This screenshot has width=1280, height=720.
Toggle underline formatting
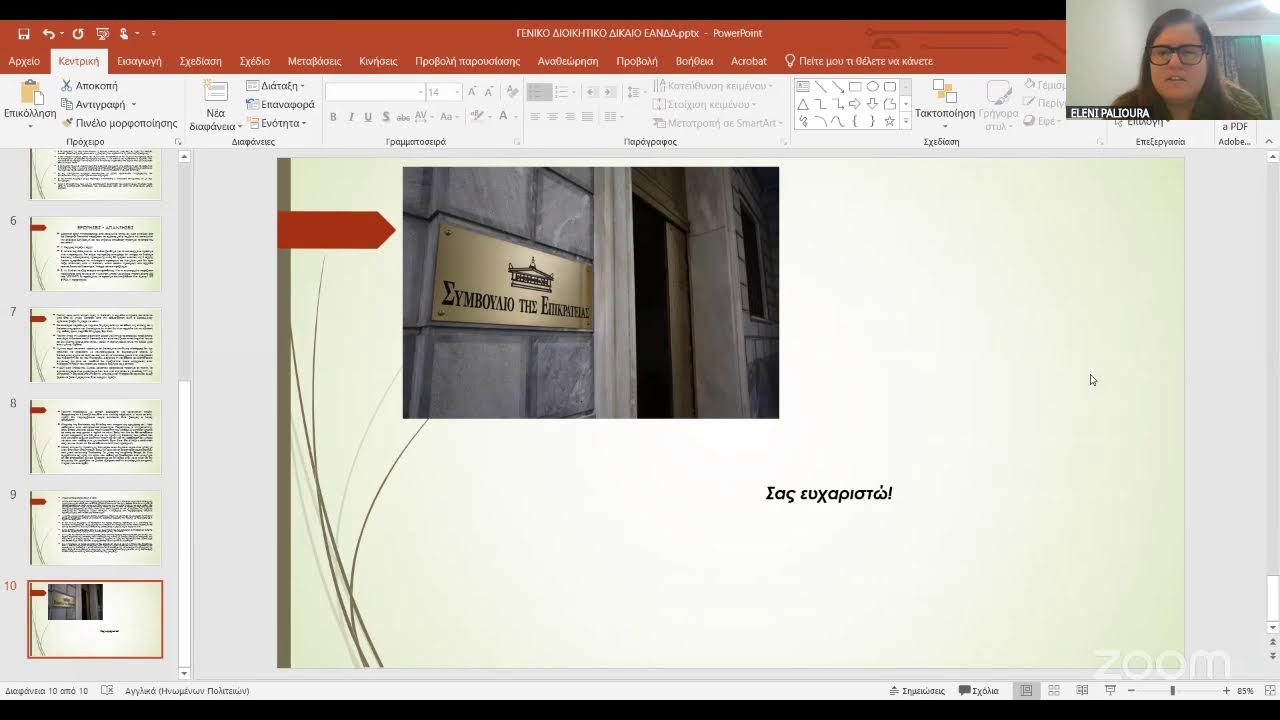point(368,117)
